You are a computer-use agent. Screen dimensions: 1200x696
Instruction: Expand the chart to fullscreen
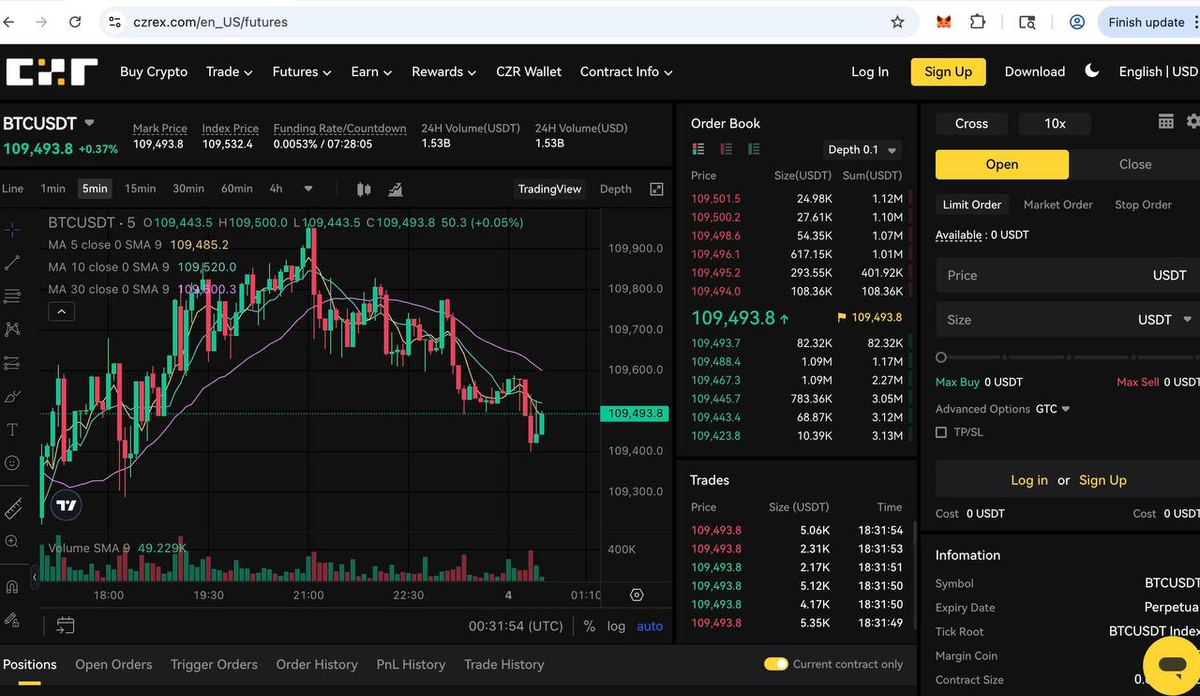656,188
